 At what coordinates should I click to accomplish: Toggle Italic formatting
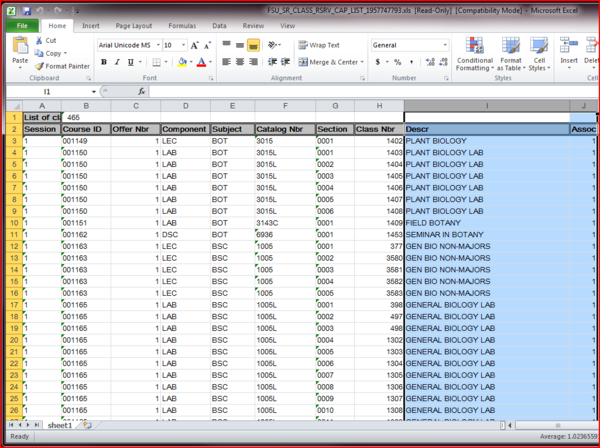pos(117,62)
